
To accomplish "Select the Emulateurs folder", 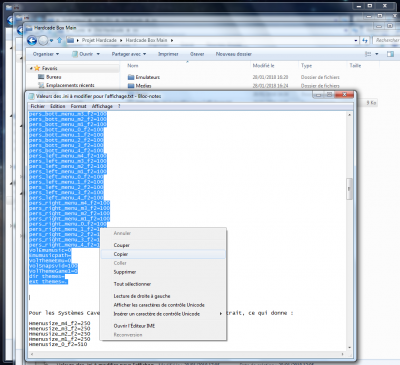I will pyautogui.click(x=148, y=77).
